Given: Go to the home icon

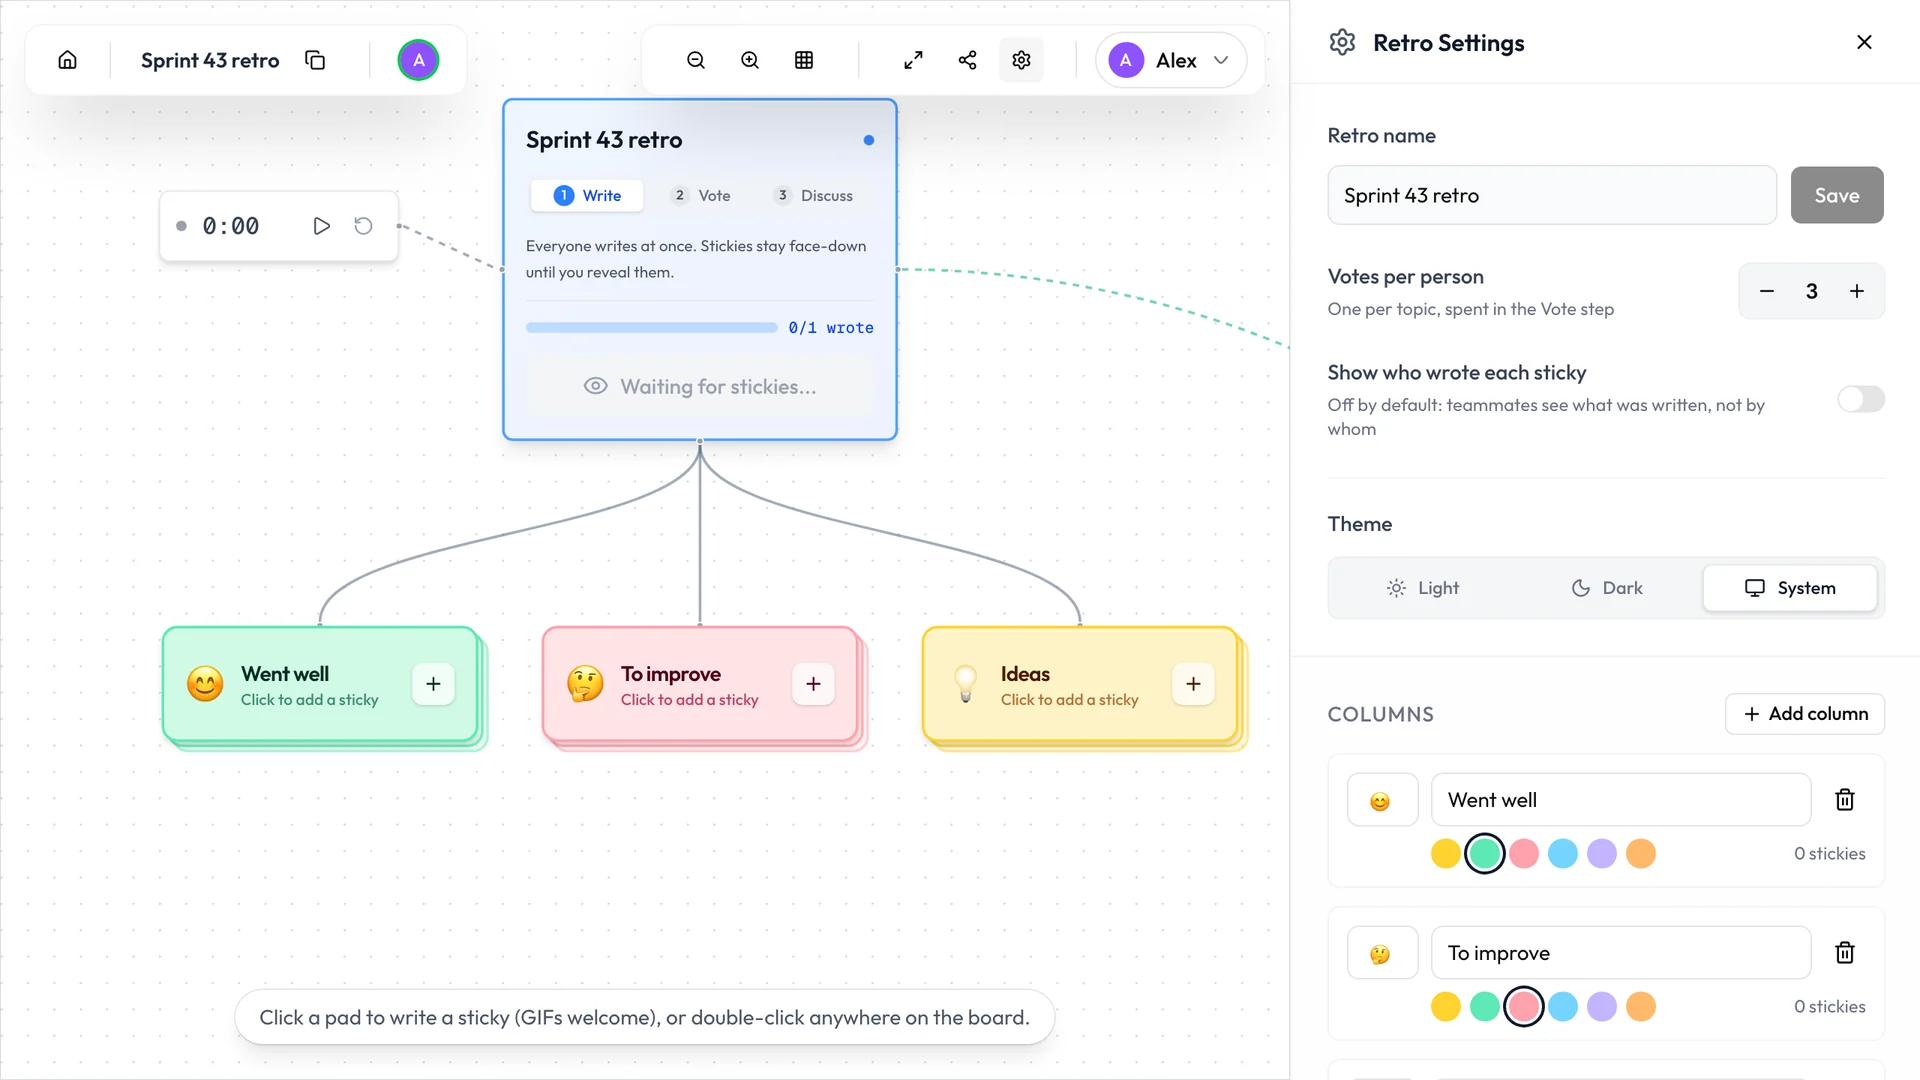Looking at the screenshot, I should (x=67, y=60).
